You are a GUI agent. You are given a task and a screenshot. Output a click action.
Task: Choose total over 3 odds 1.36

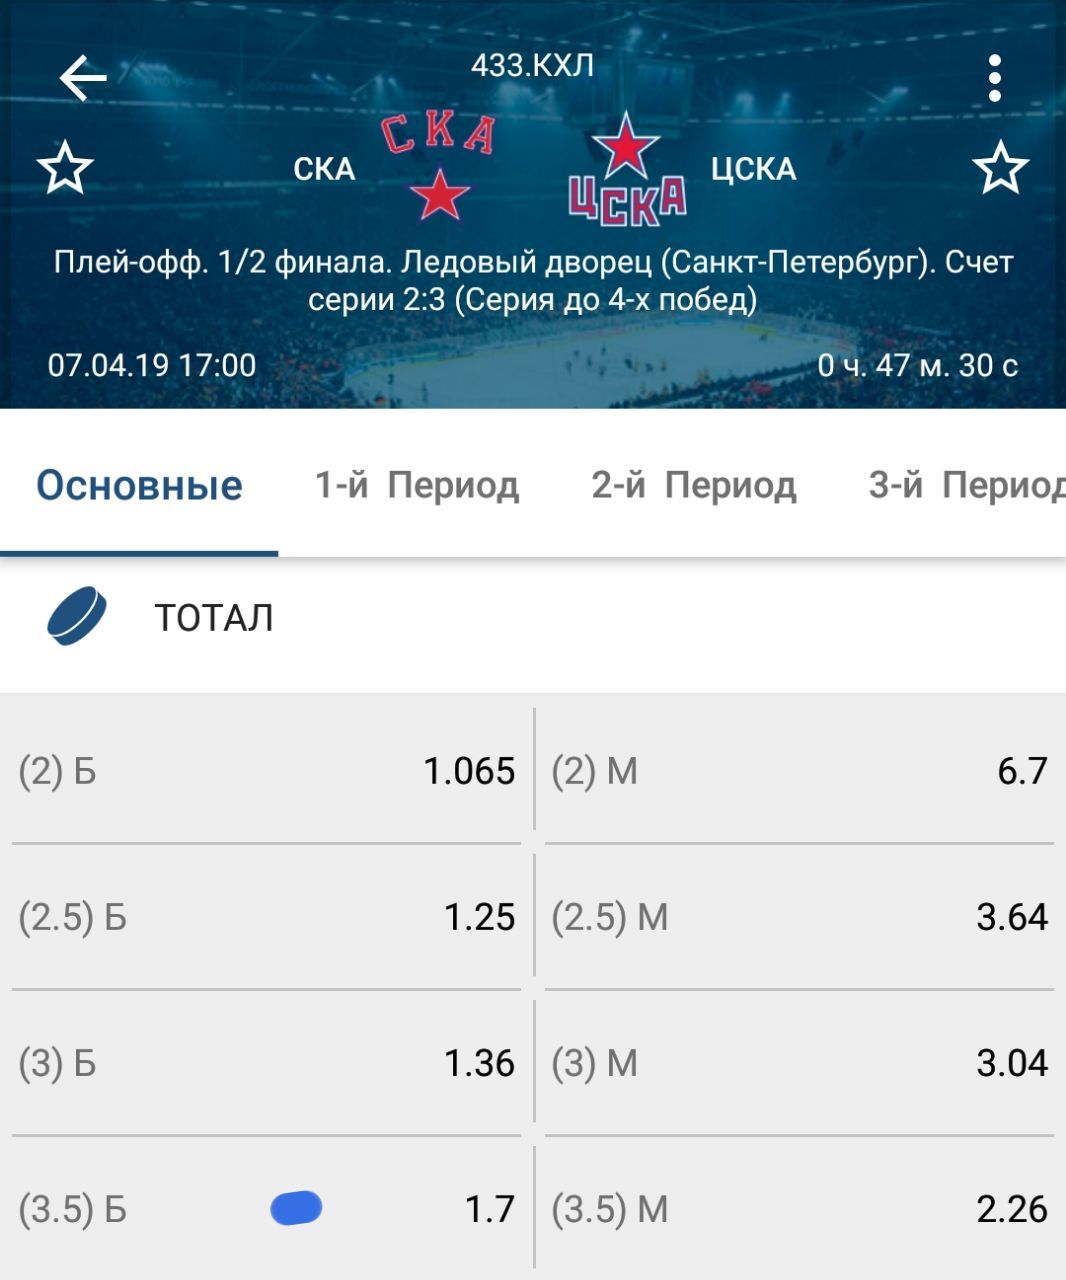pos(267,1063)
